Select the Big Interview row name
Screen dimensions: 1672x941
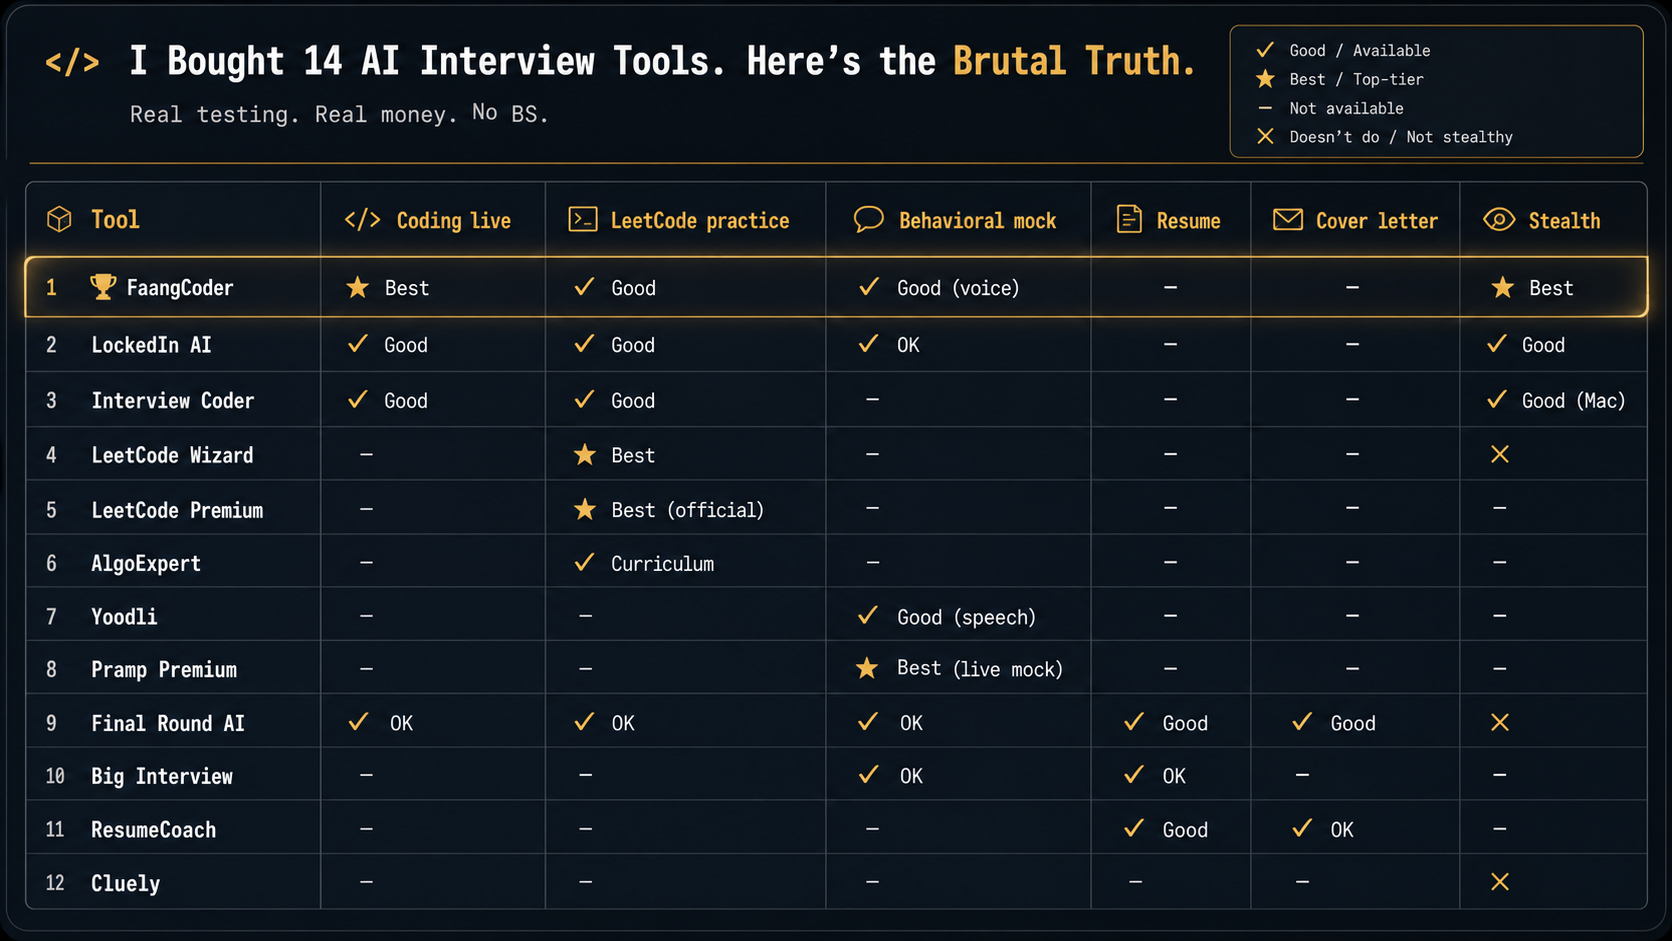pos(162,777)
